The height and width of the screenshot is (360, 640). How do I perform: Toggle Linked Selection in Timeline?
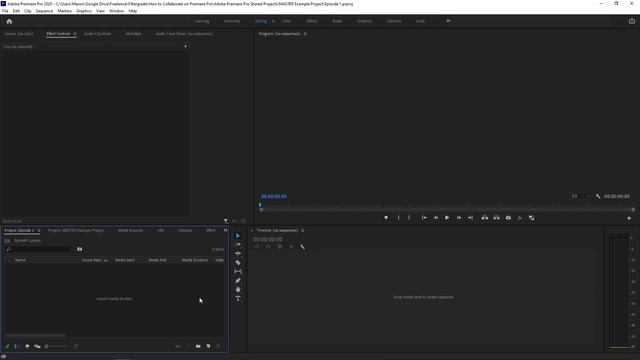pyautogui.click(x=280, y=247)
